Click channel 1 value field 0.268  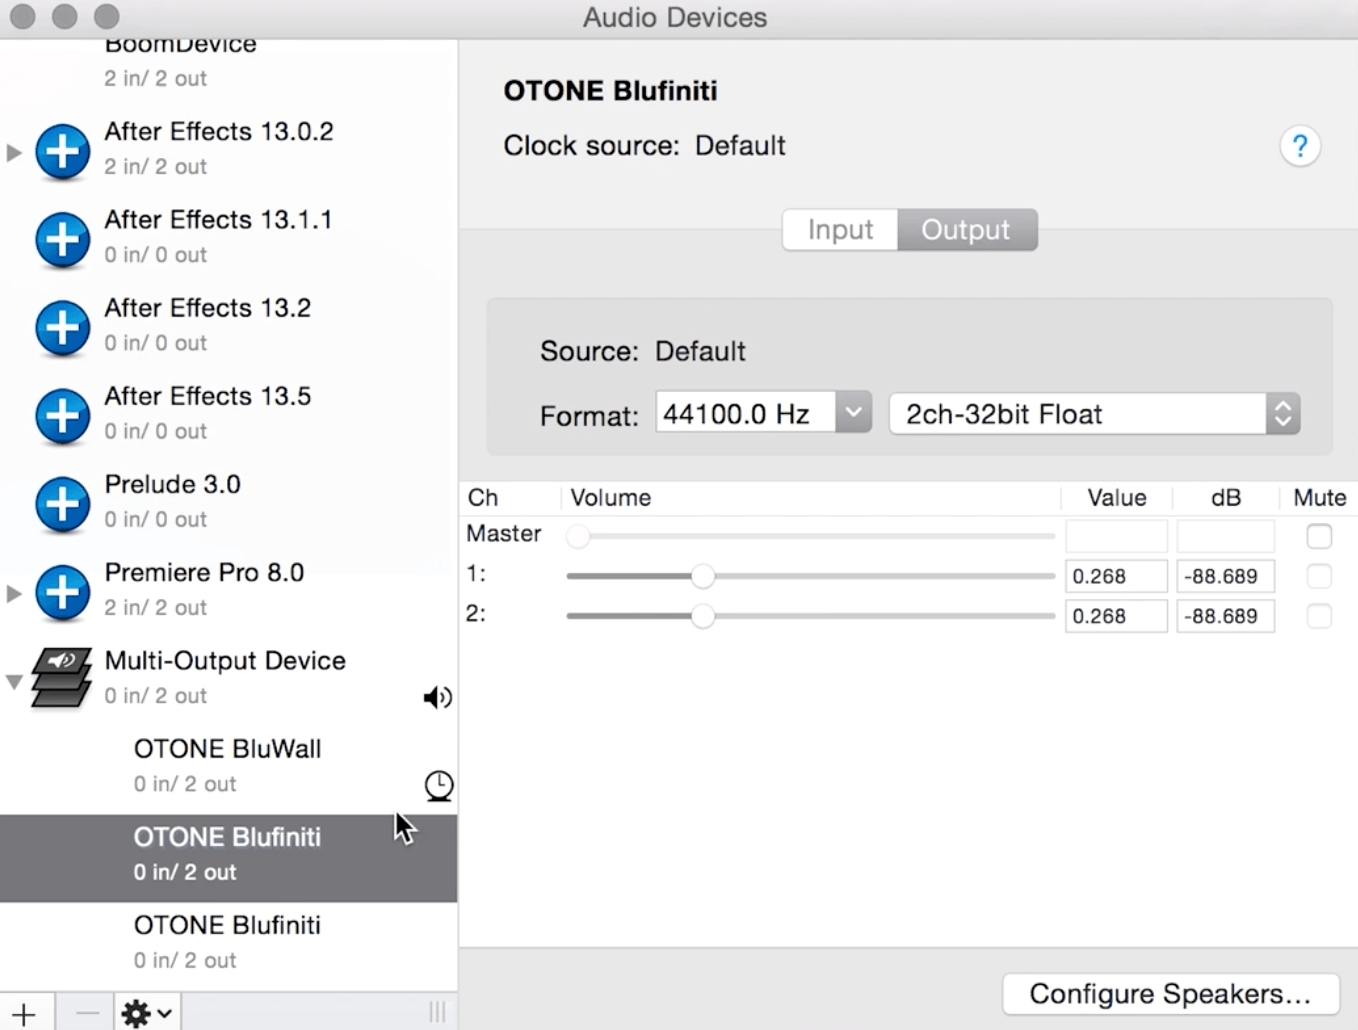click(1116, 576)
